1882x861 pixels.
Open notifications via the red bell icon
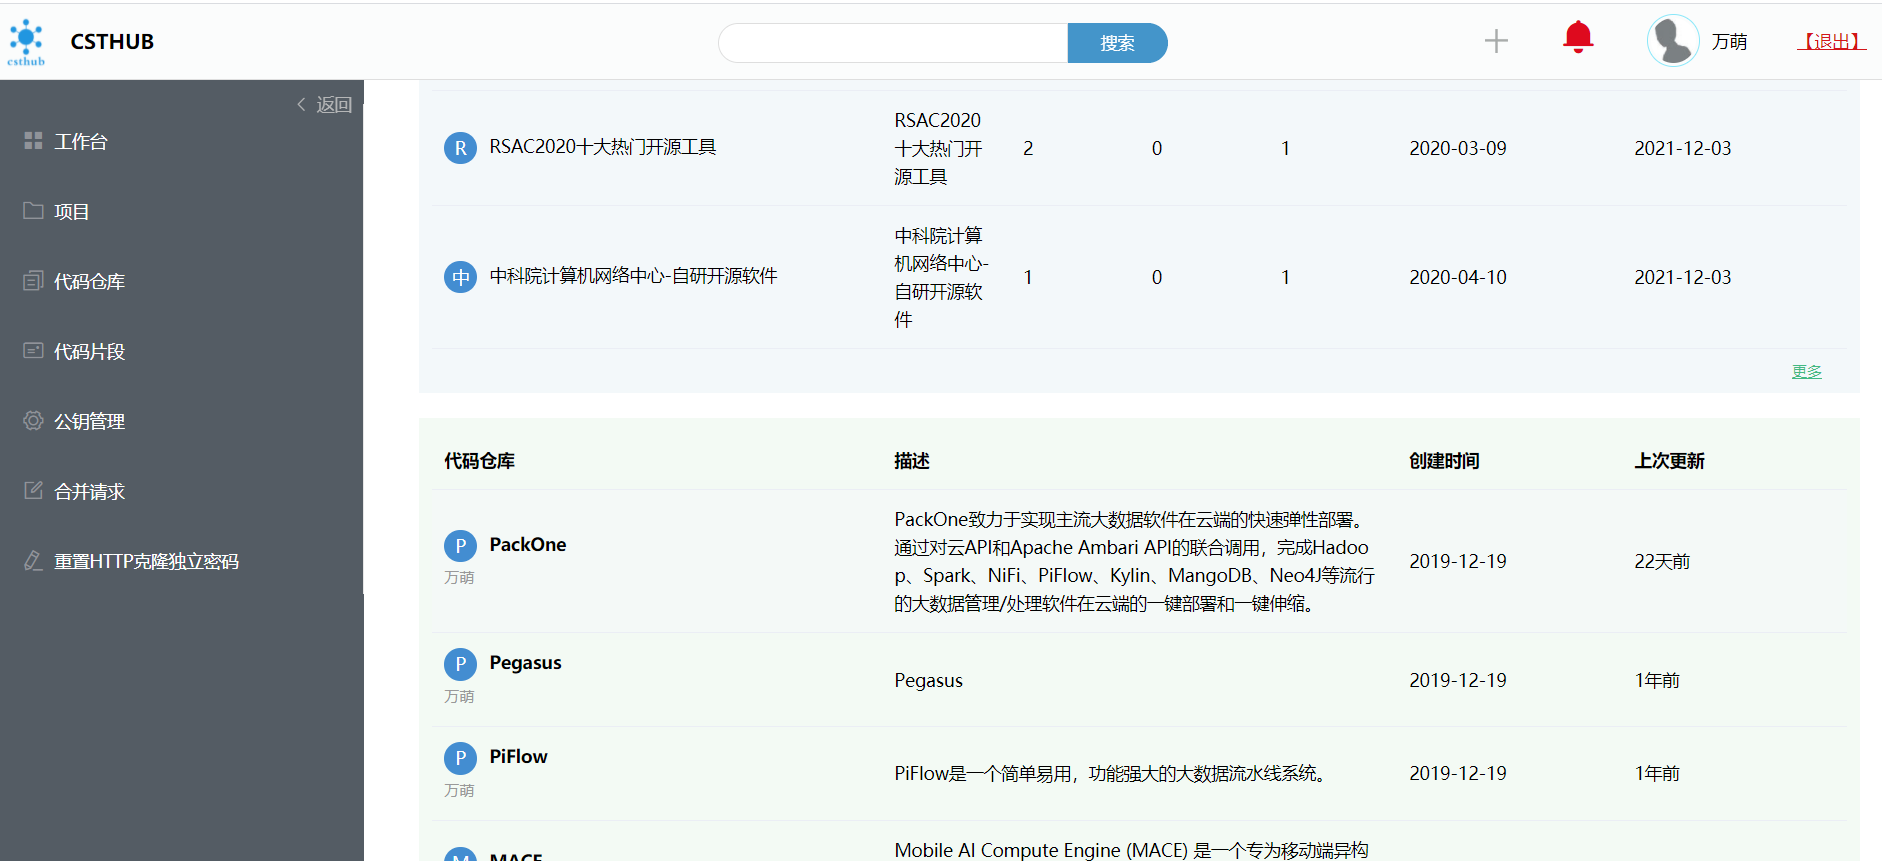1577,38
